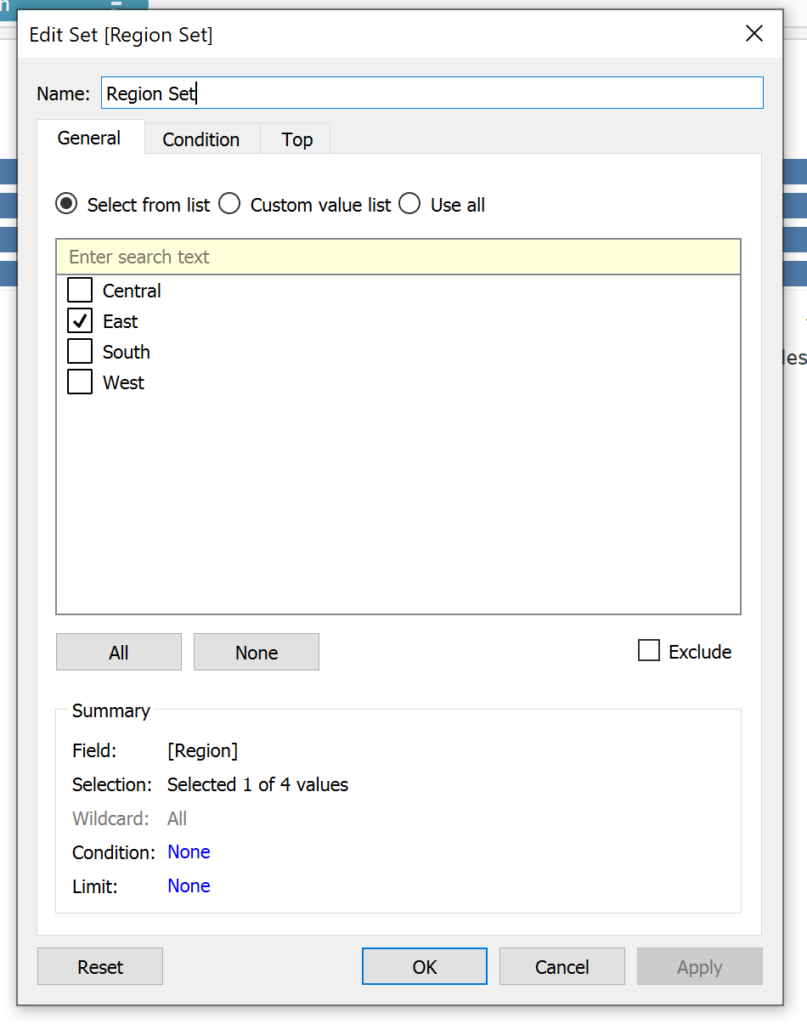Enable the West region checkbox
Image resolution: width=807 pixels, height=1024 pixels.
[80, 382]
